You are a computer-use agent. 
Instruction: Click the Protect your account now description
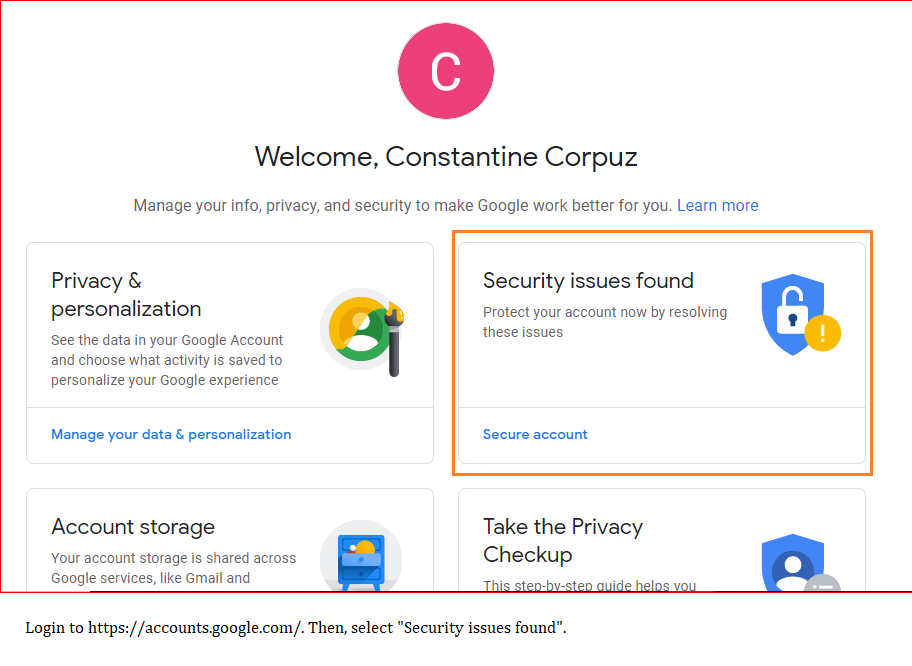pyautogui.click(x=605, y=322)
